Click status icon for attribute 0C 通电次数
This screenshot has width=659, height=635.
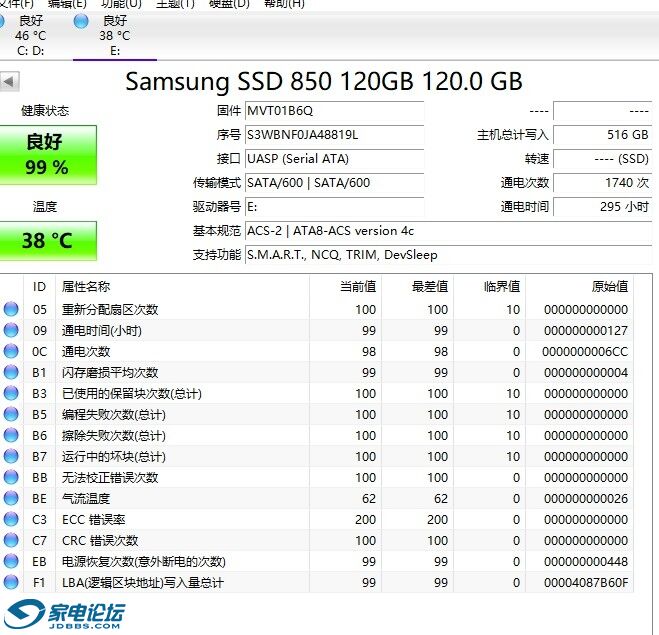tap(11, 351)
